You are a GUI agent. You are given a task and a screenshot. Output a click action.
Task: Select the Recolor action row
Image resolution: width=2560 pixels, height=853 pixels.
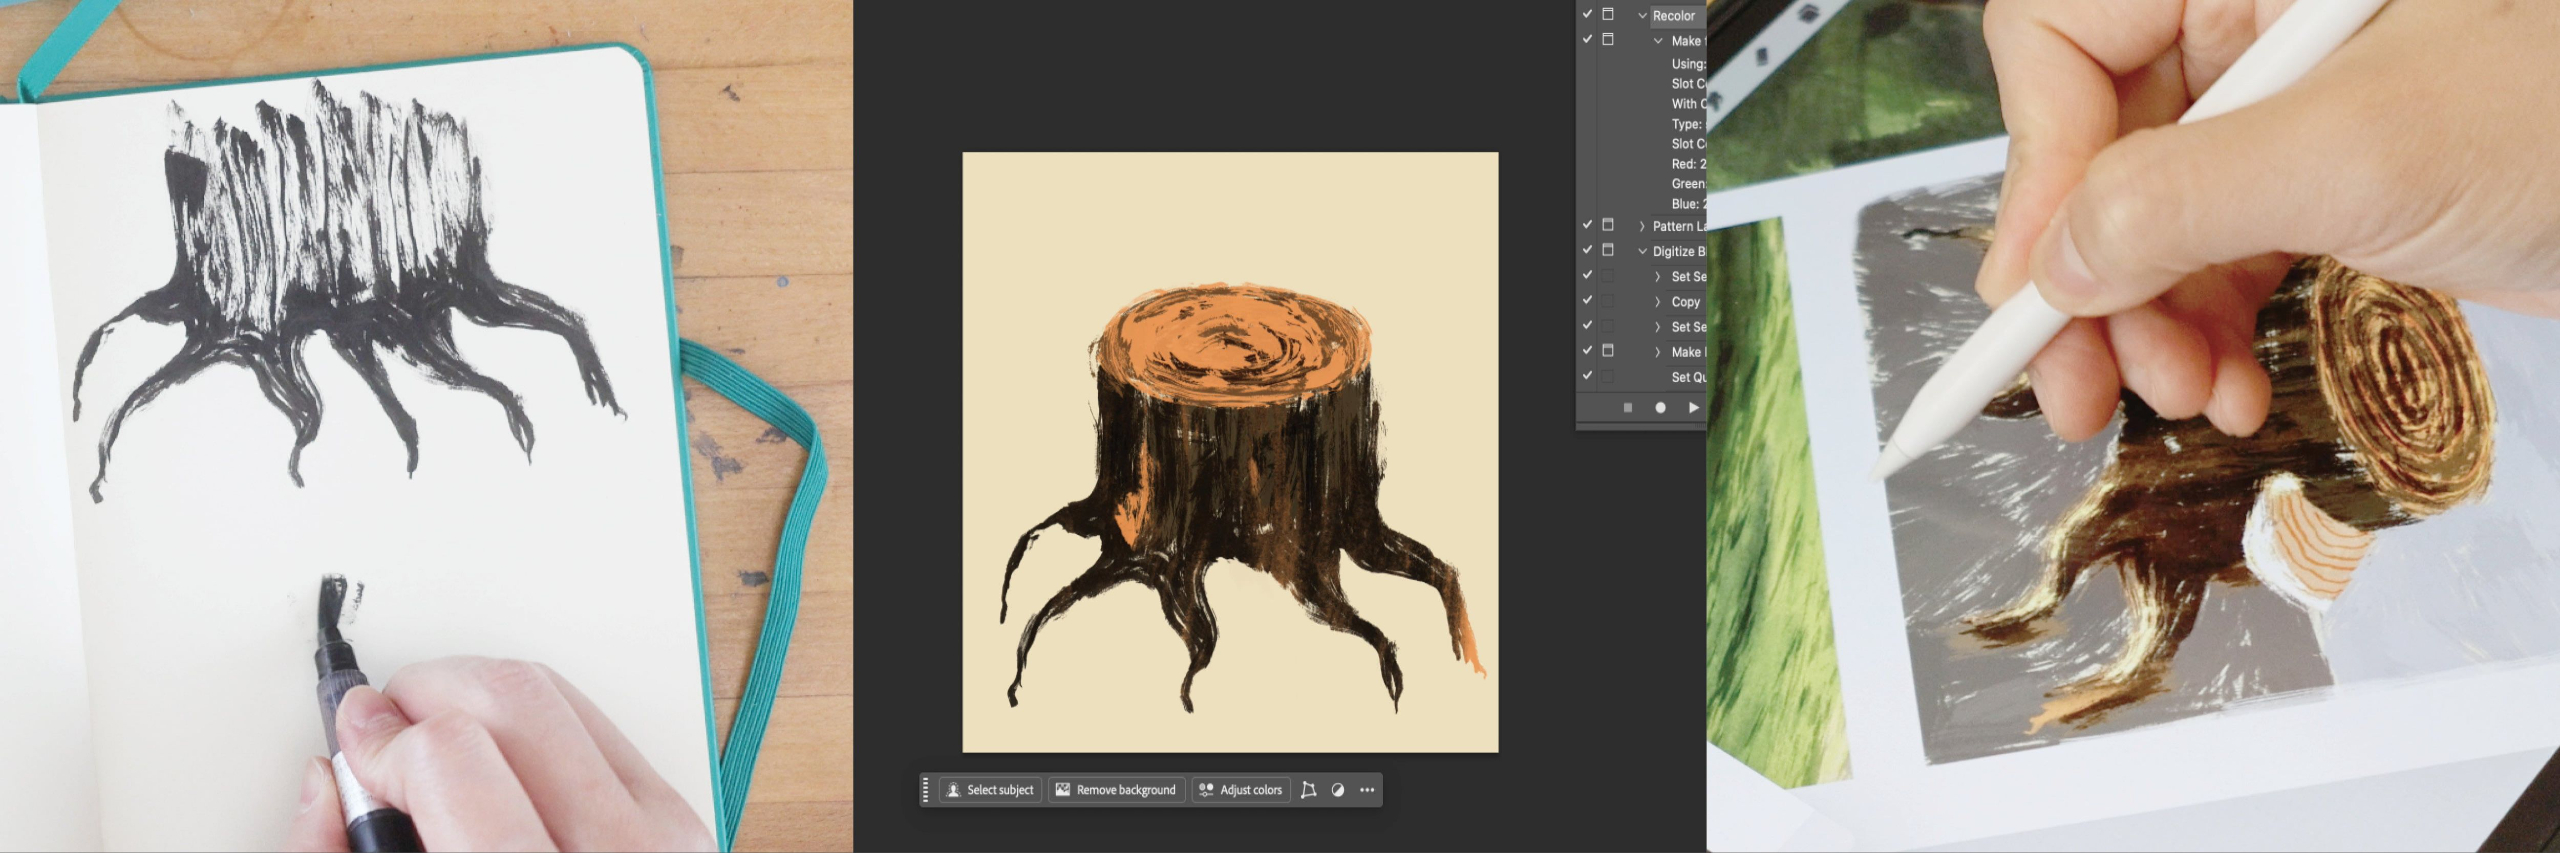[1674, 16]
